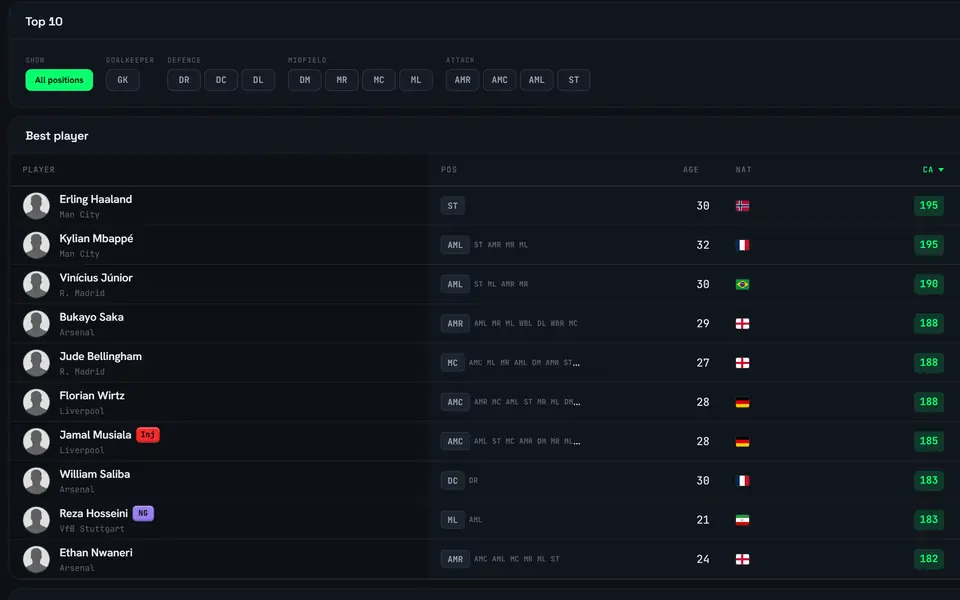
Task: Filter by the MC position chip
Action: coord(379,80)
